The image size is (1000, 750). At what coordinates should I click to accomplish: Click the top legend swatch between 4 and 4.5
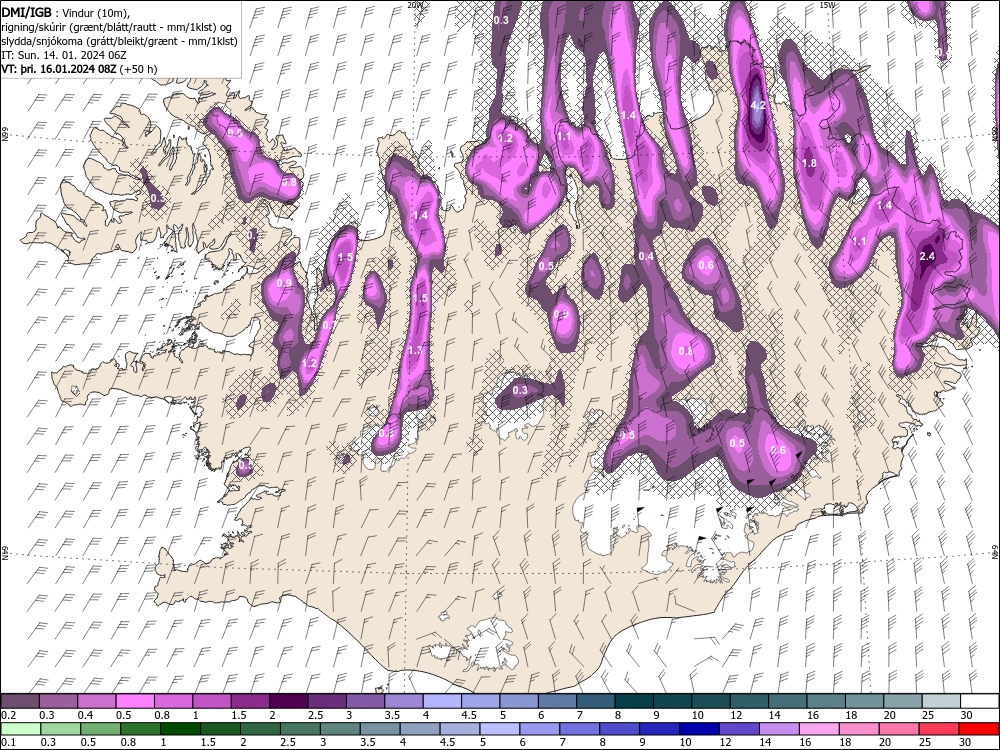click(x=442, y=701)
